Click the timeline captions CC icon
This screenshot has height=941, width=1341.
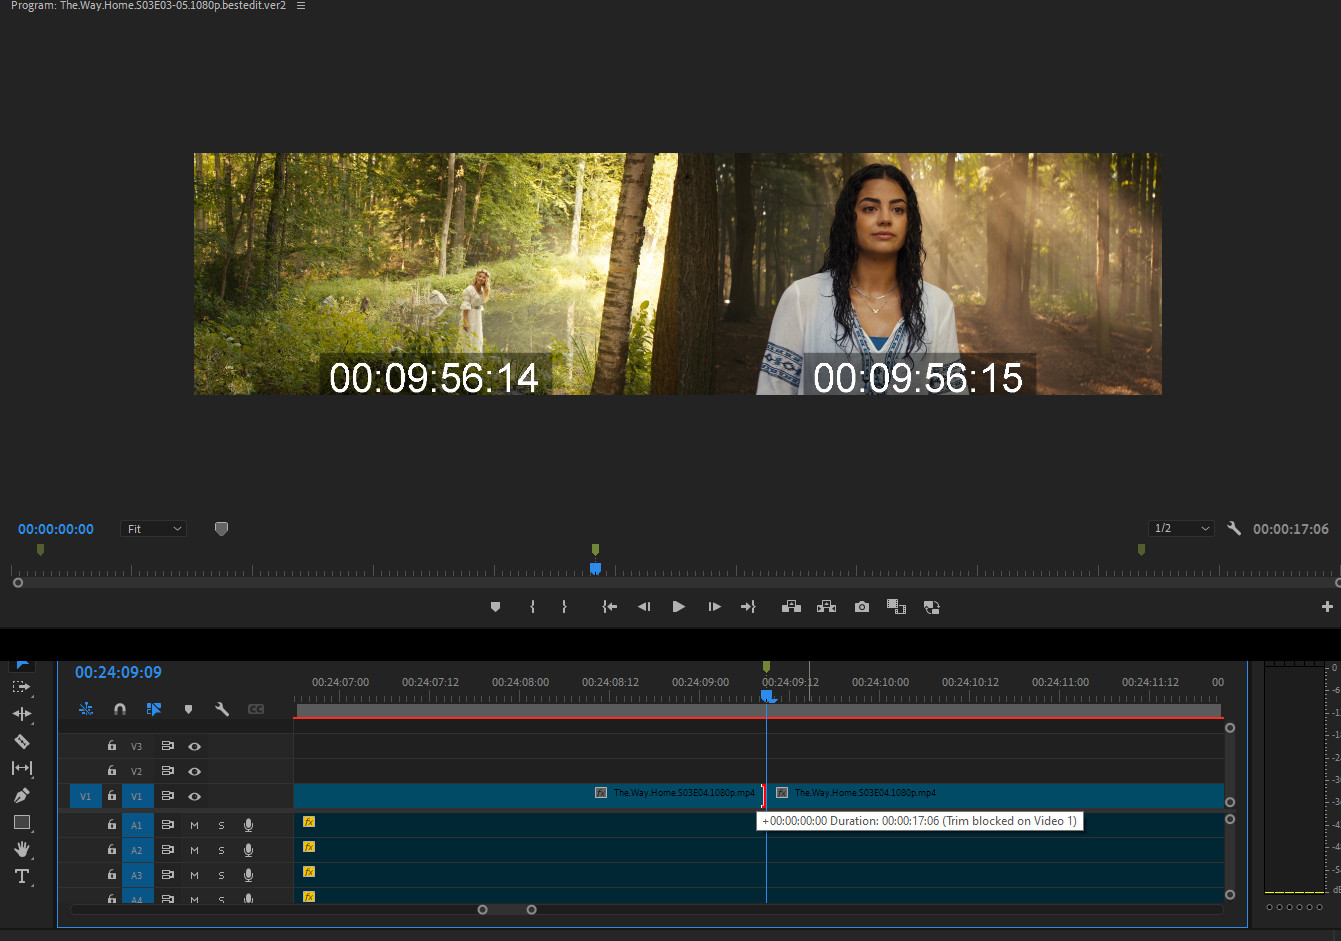(256, 709)
